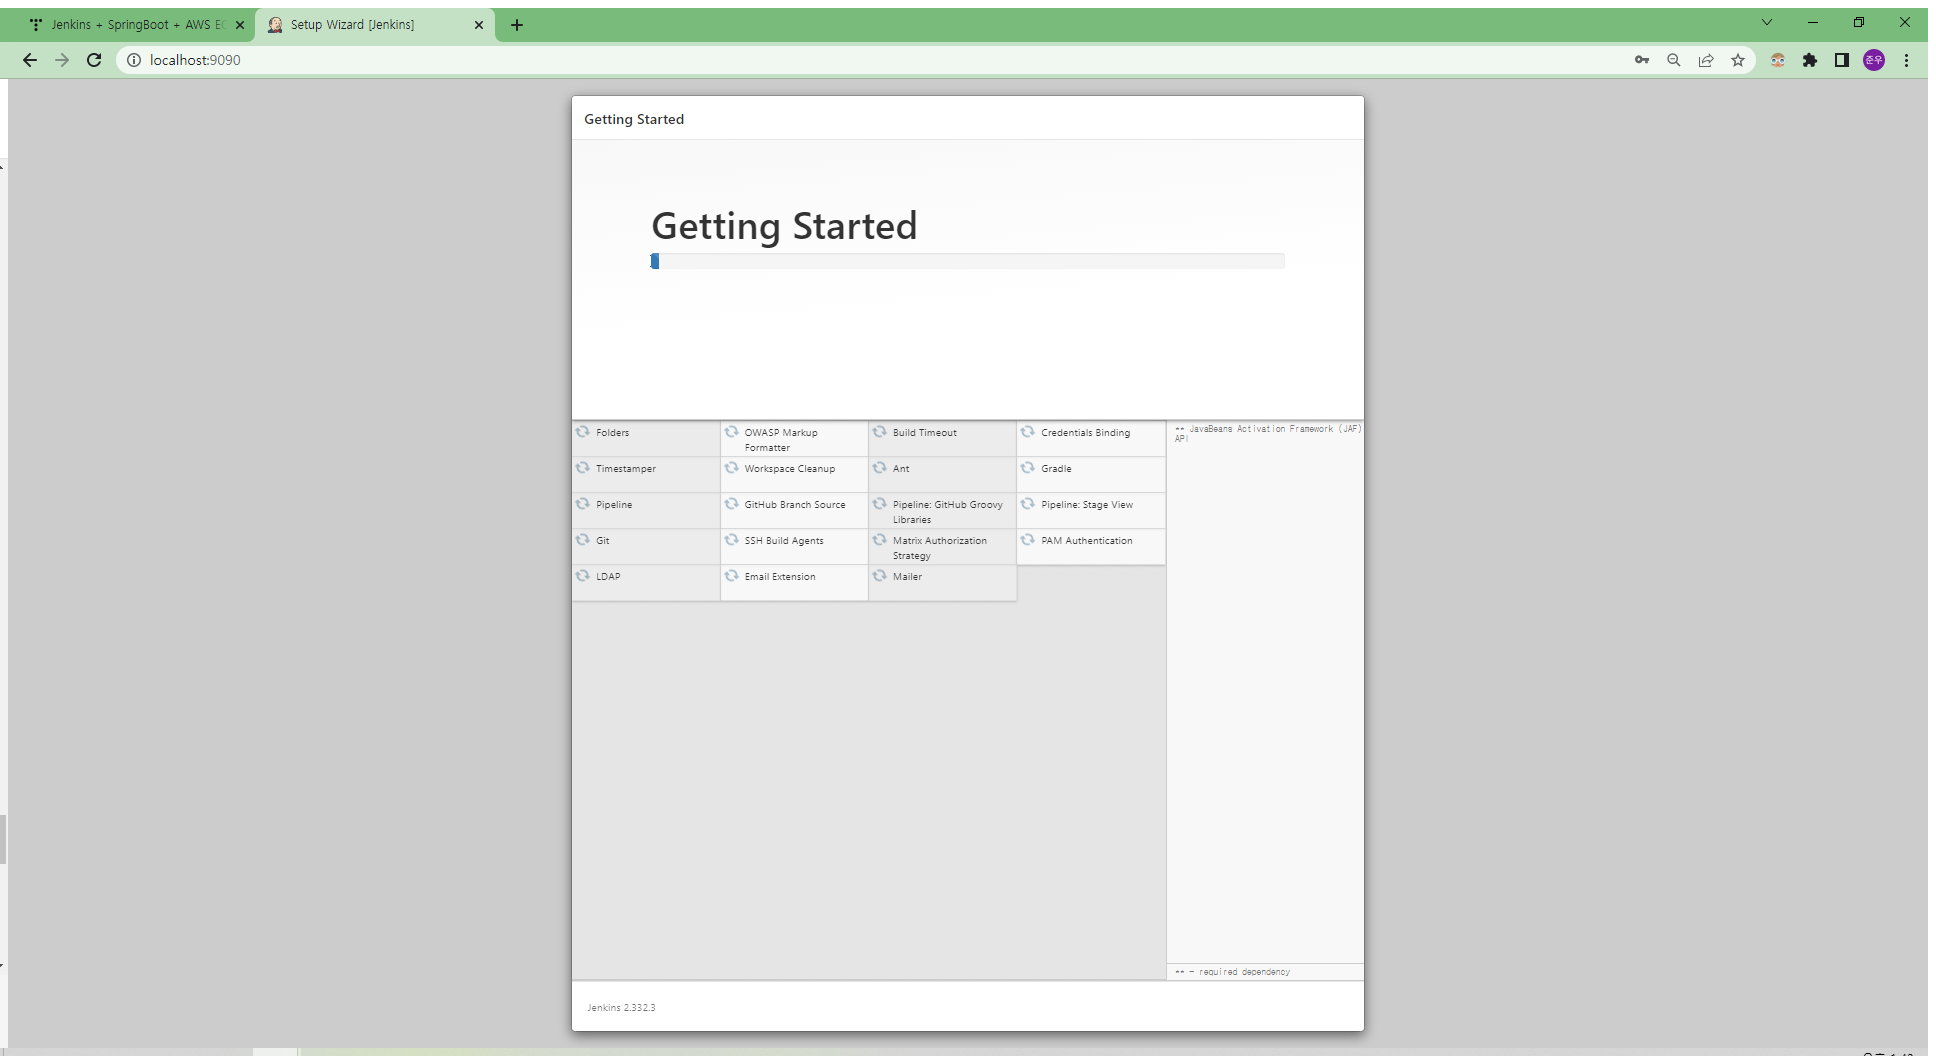Open the tab search dropdown arrow
This screenshot has width=1936, height=1056.
[x=1767, y=22]
